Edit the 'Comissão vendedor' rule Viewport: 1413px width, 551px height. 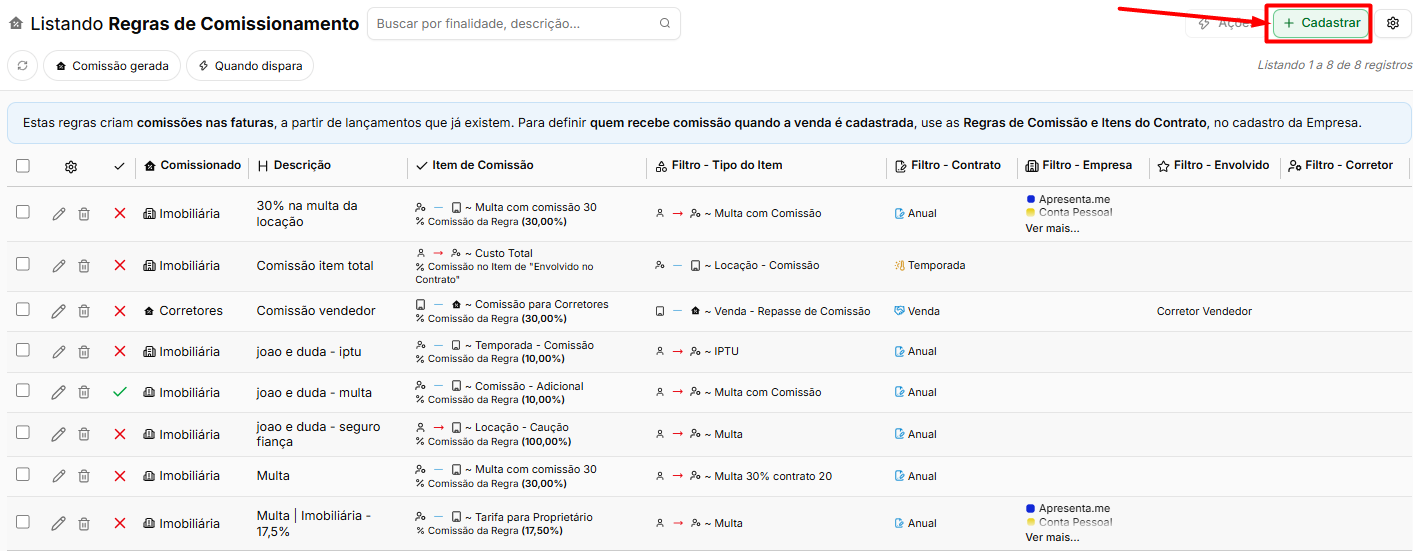tap(59, 311)
